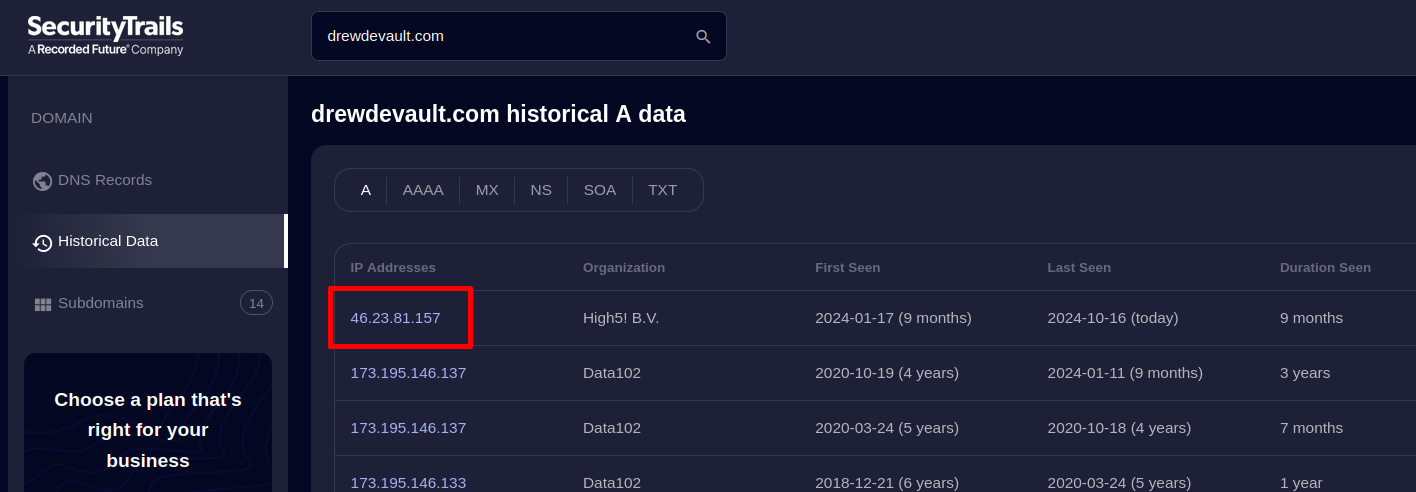The height and width of the screenshot is (492, 1416).
Task: Switch to the AAAA record tab
Action: tap(423, 190)
